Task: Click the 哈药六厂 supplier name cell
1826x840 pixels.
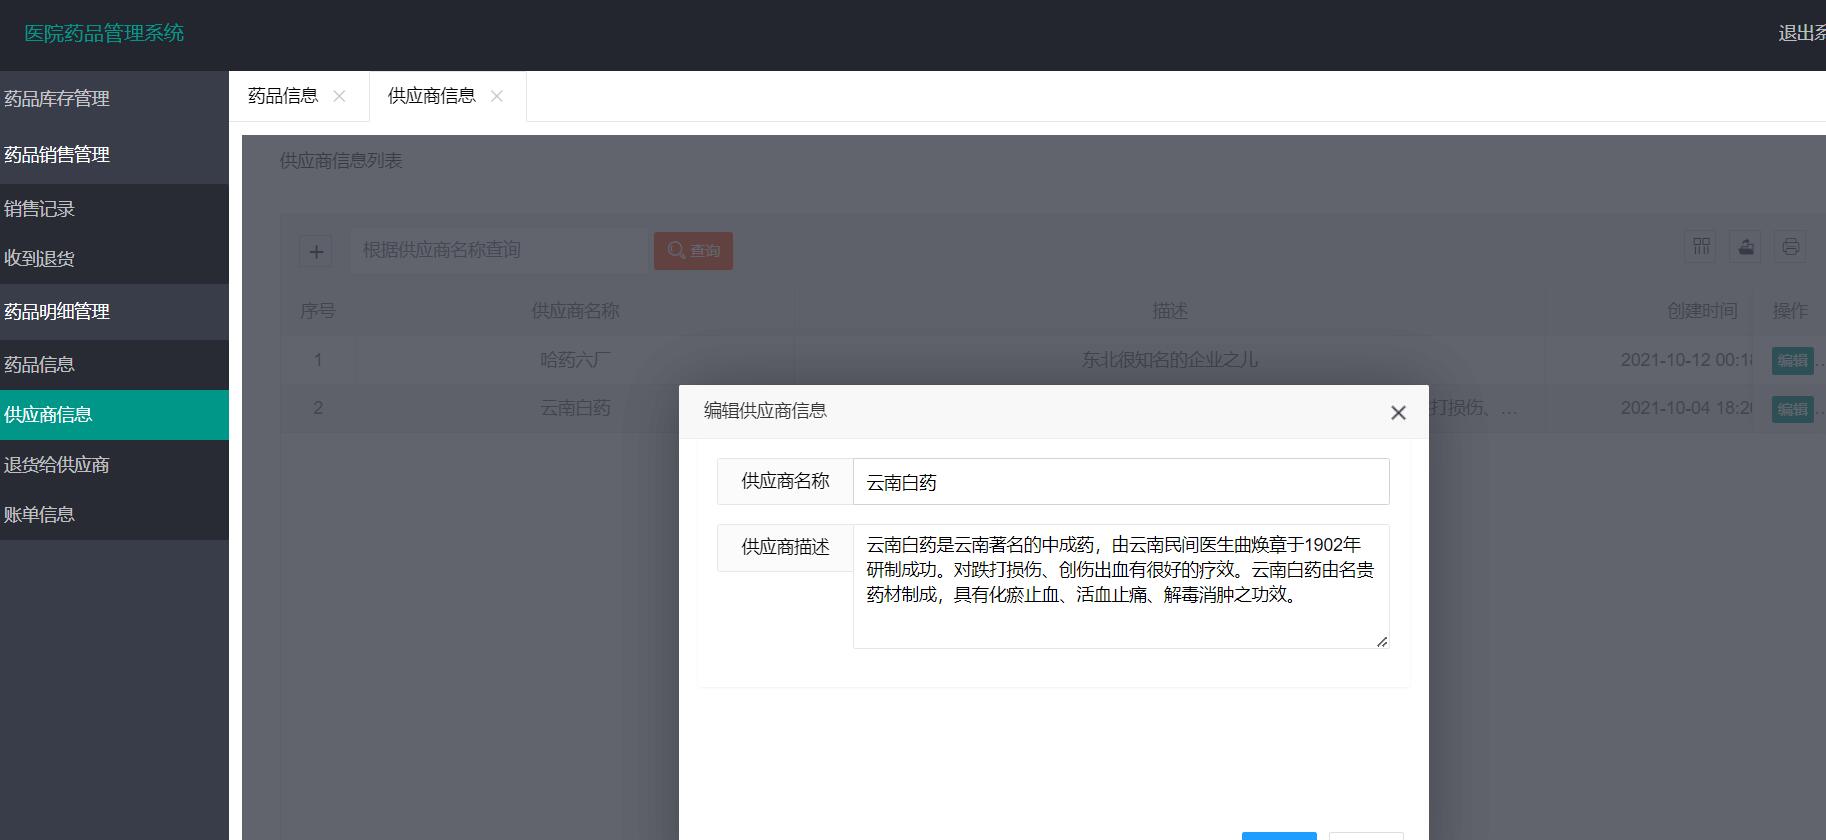Action: tap(575, 360)
